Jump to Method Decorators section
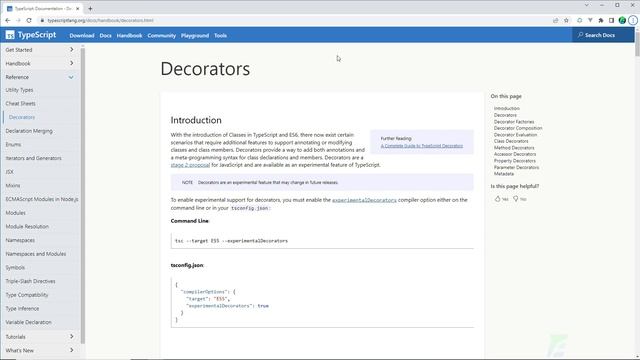Screen dimensions: 640x360 (514, 148)
